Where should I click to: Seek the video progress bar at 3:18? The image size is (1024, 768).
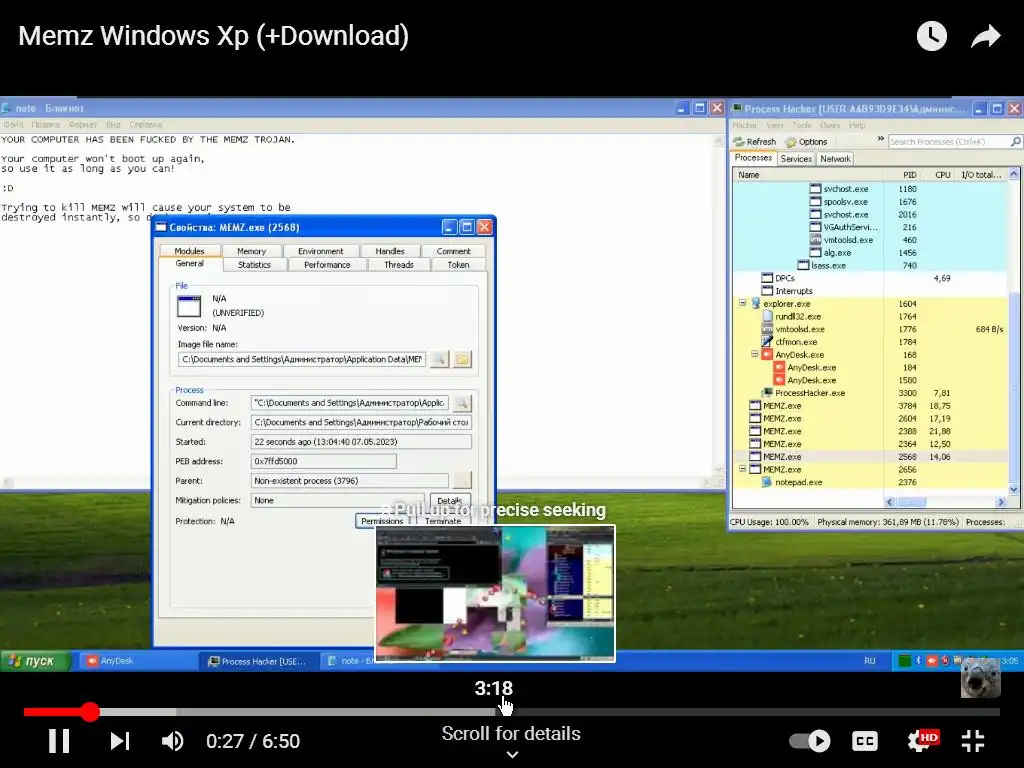pos(494,712)
